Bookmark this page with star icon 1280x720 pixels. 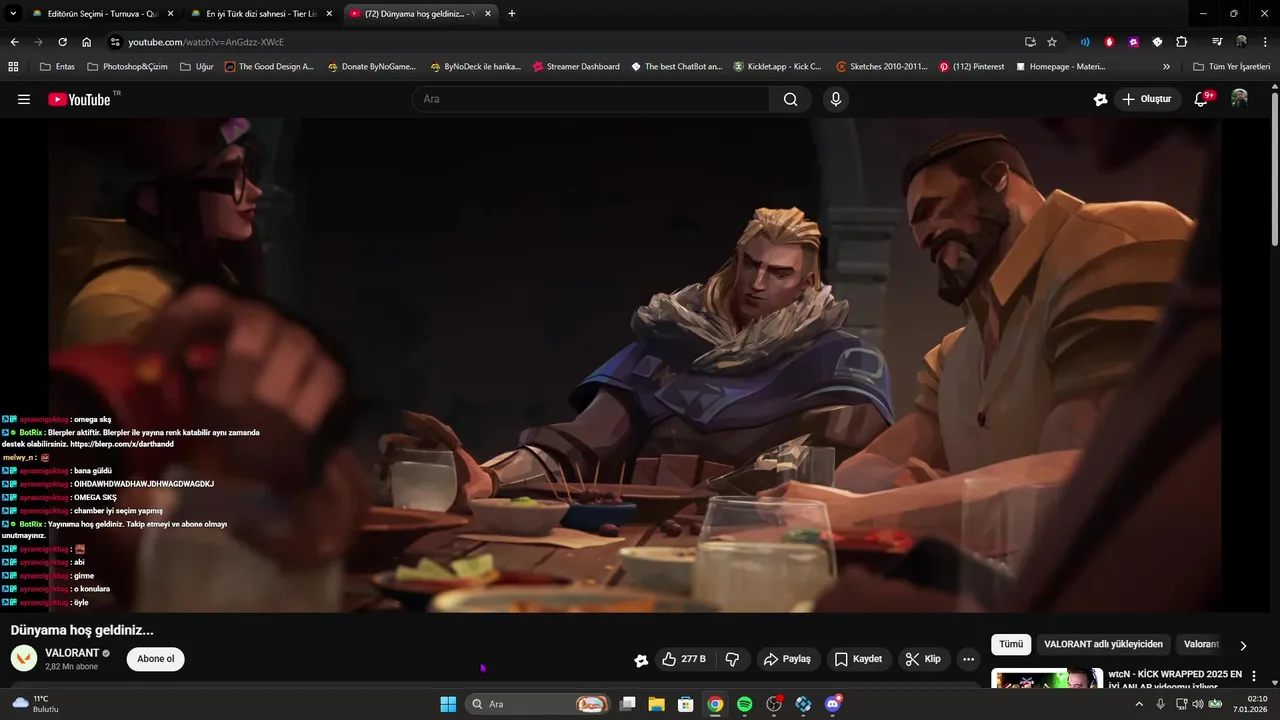pos(1052,42)
